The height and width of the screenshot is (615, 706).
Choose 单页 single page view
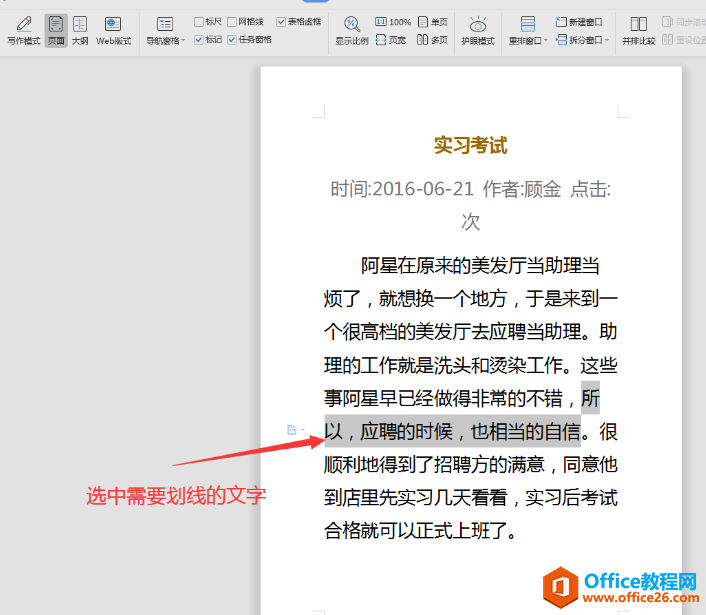click(x=433, y=22)
